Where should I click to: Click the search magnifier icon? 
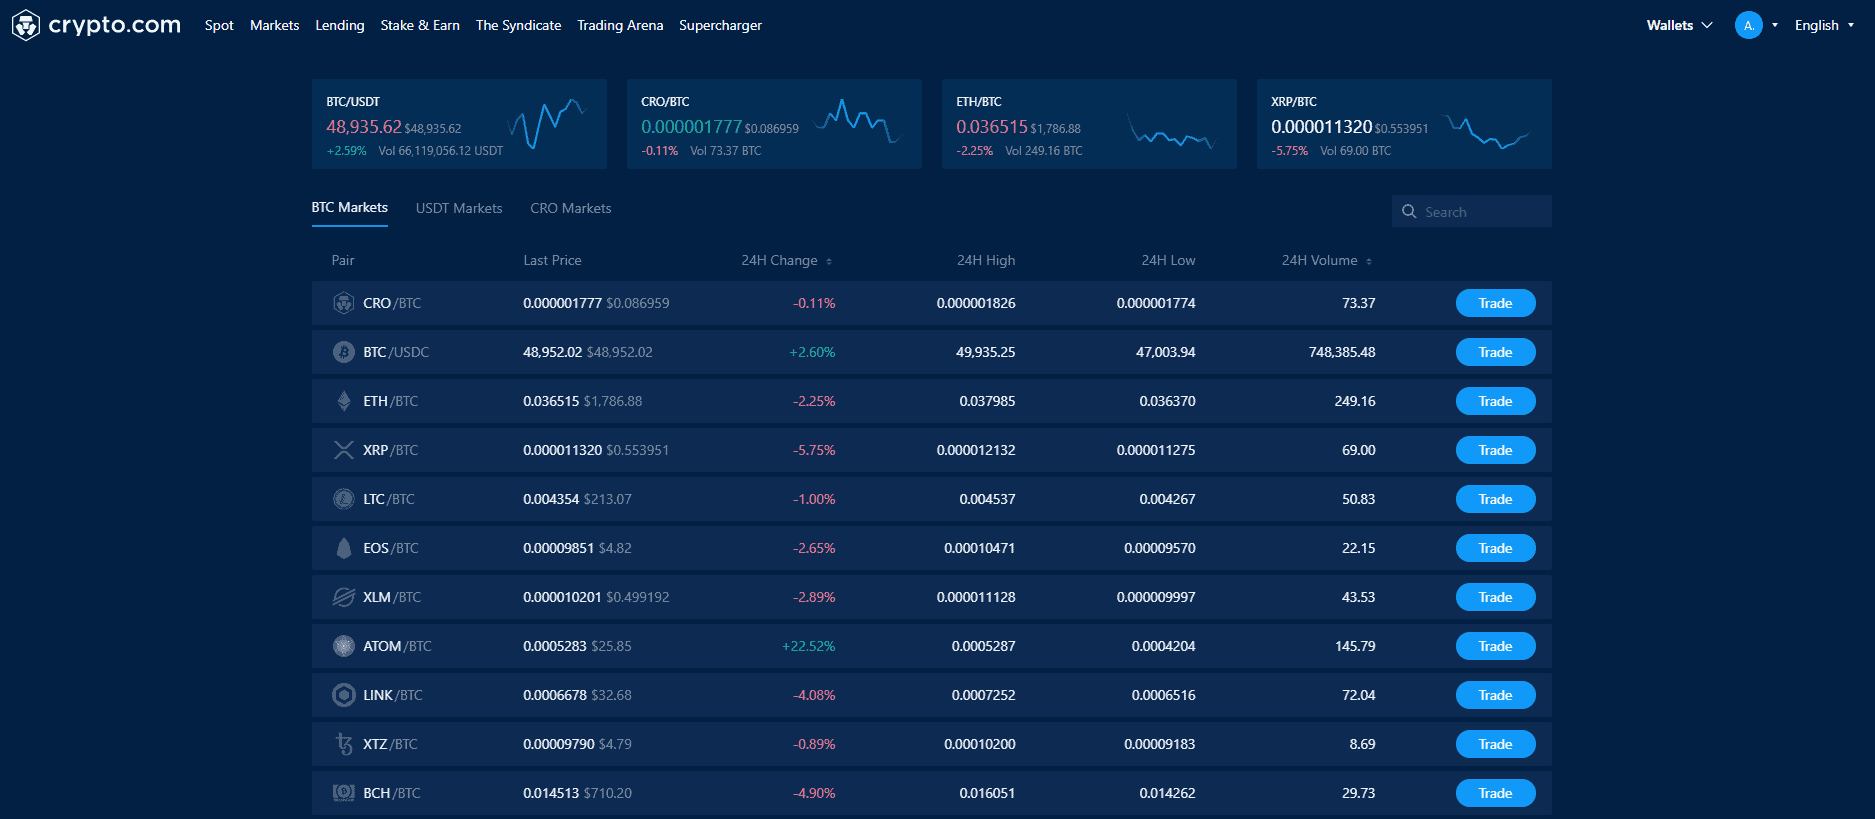(1409, 212)
